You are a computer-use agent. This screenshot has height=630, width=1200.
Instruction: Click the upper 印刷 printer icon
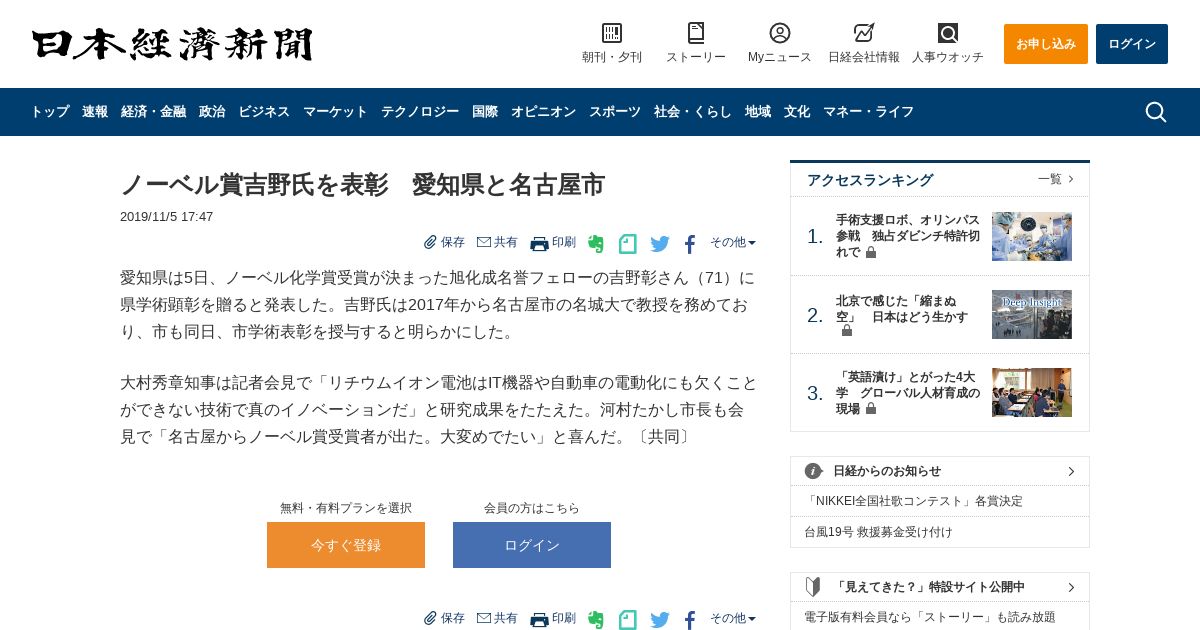pos(539,243)
